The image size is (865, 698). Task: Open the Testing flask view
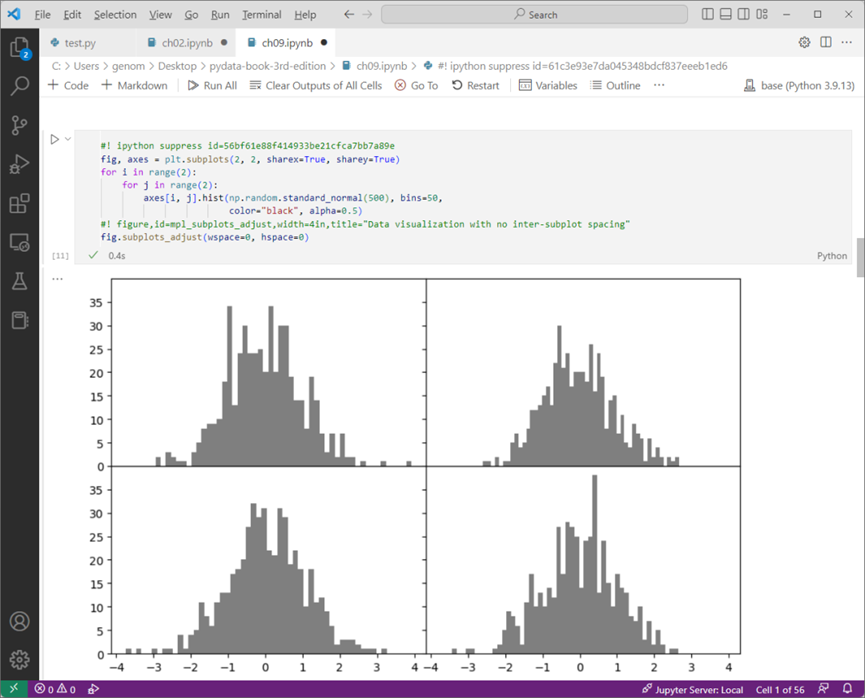click(20, 281)
